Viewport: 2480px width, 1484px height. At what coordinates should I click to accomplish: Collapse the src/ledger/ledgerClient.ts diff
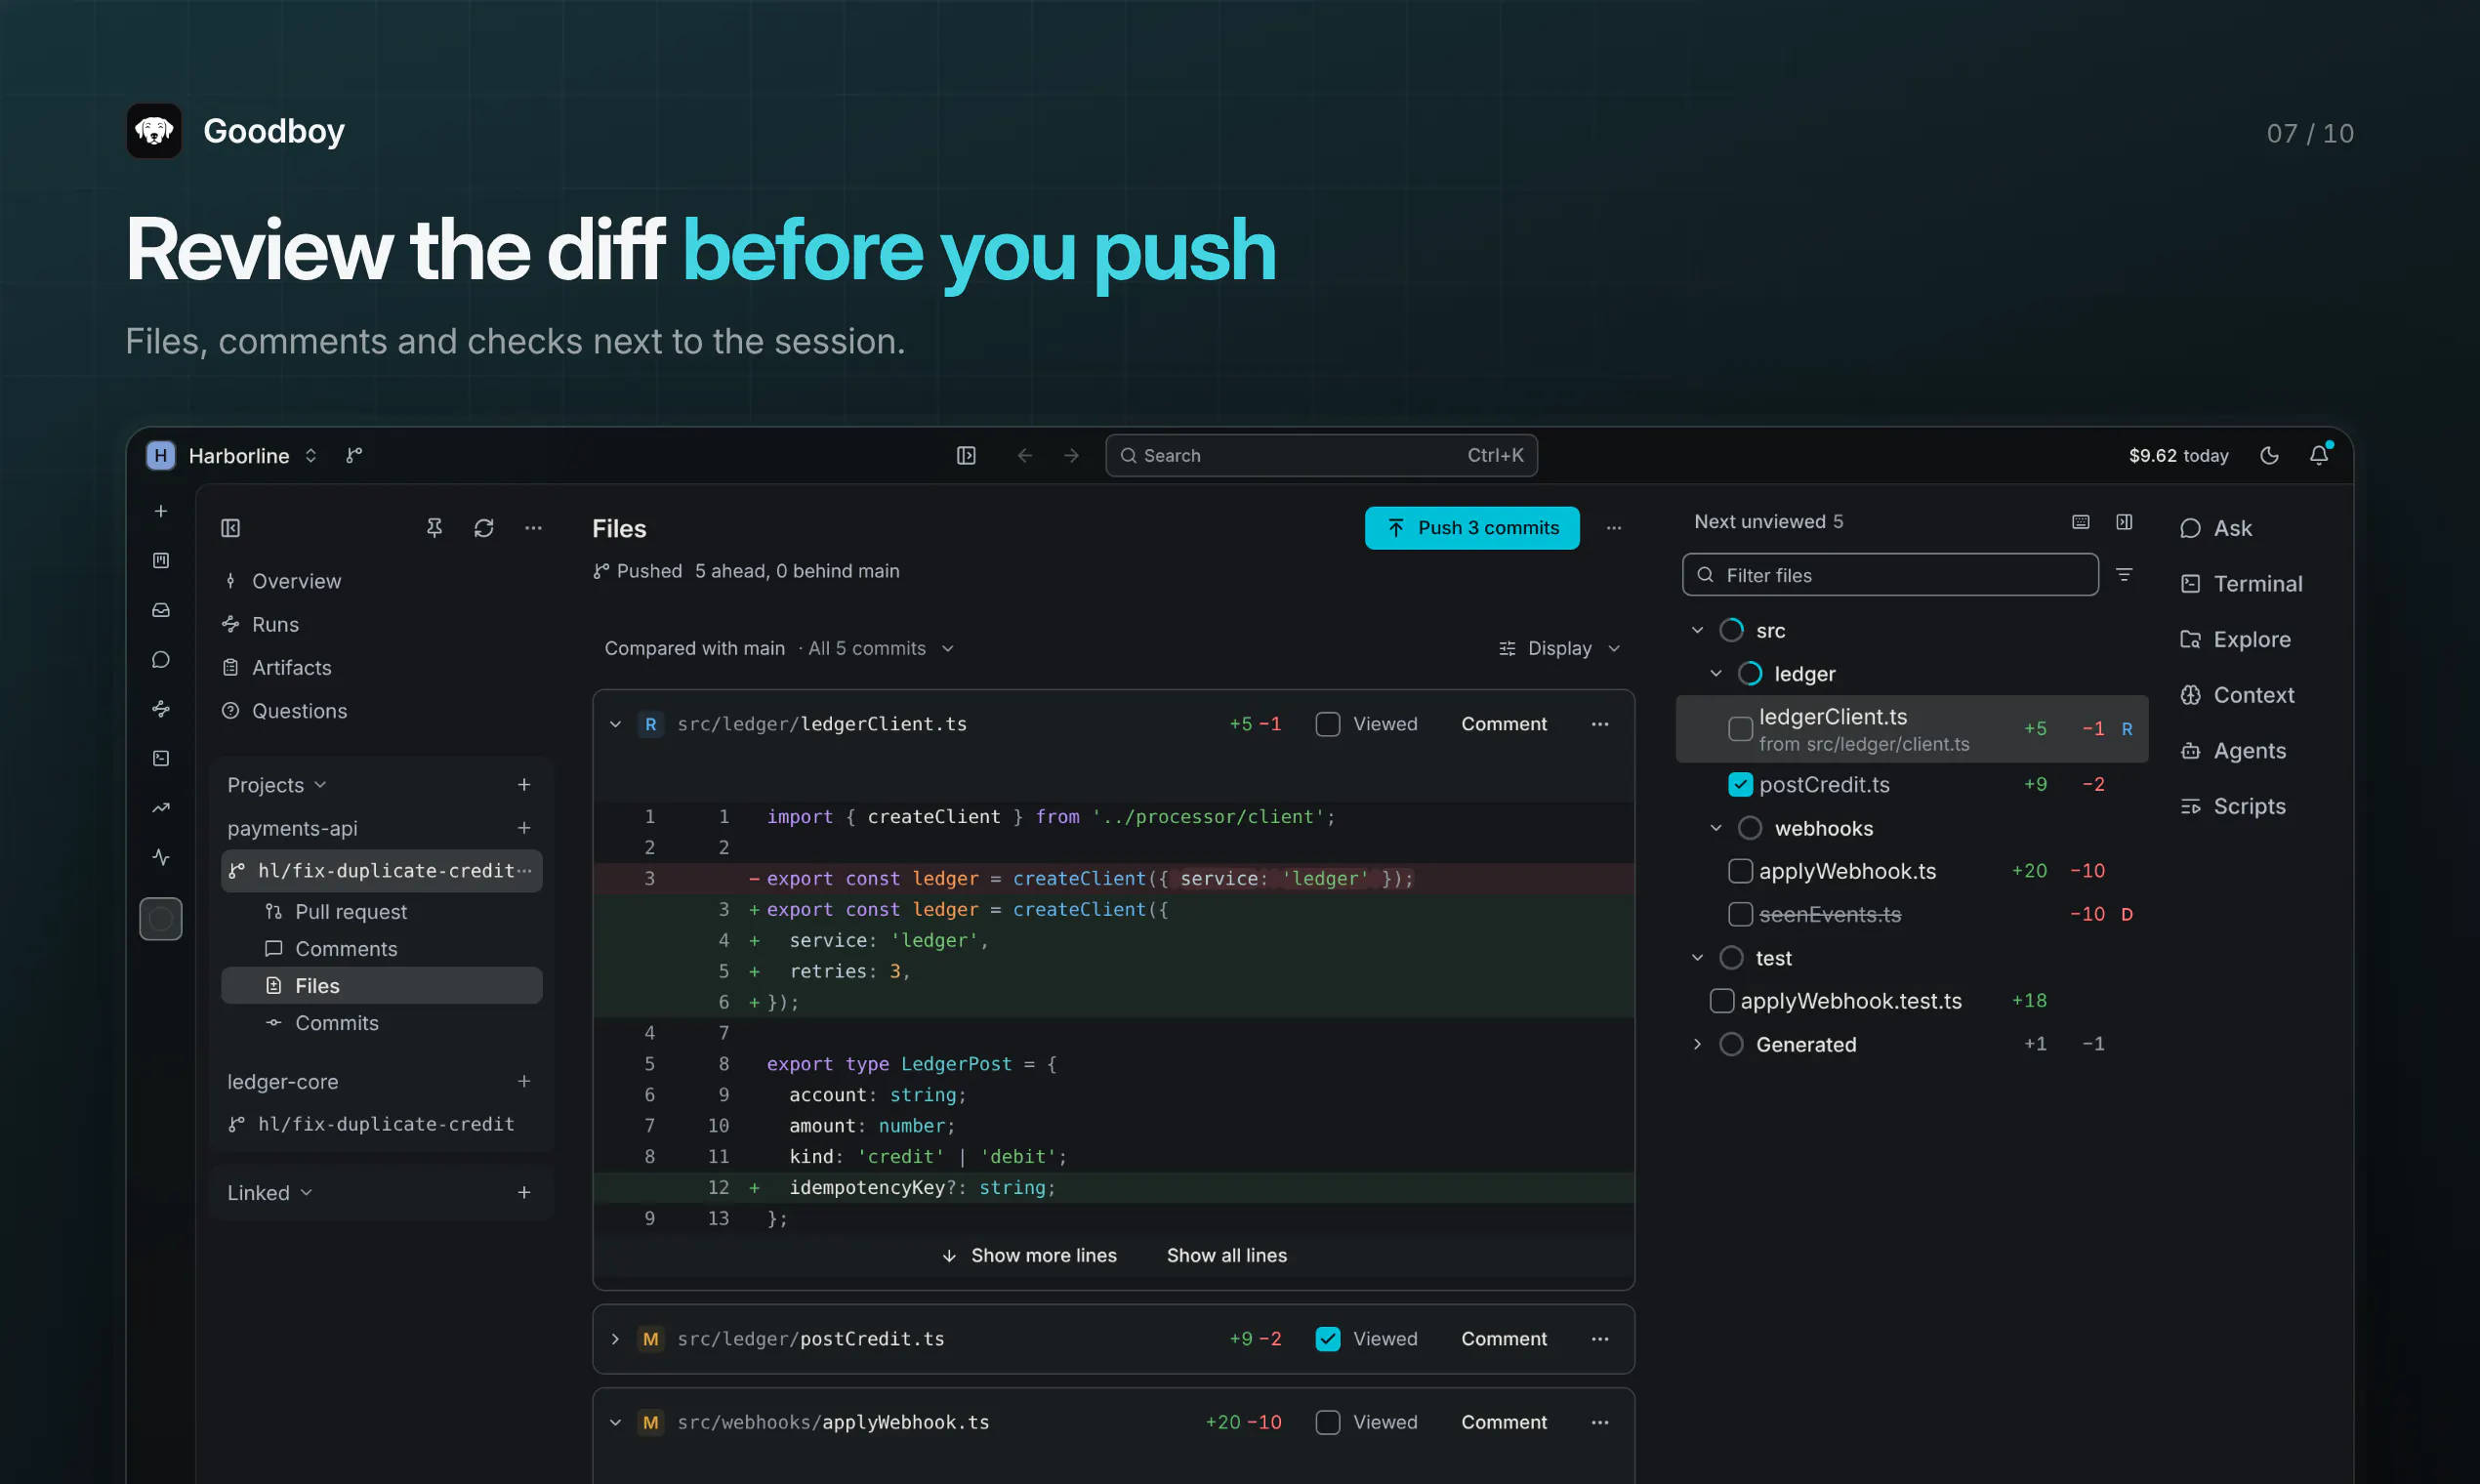click(x=615, y=723)
